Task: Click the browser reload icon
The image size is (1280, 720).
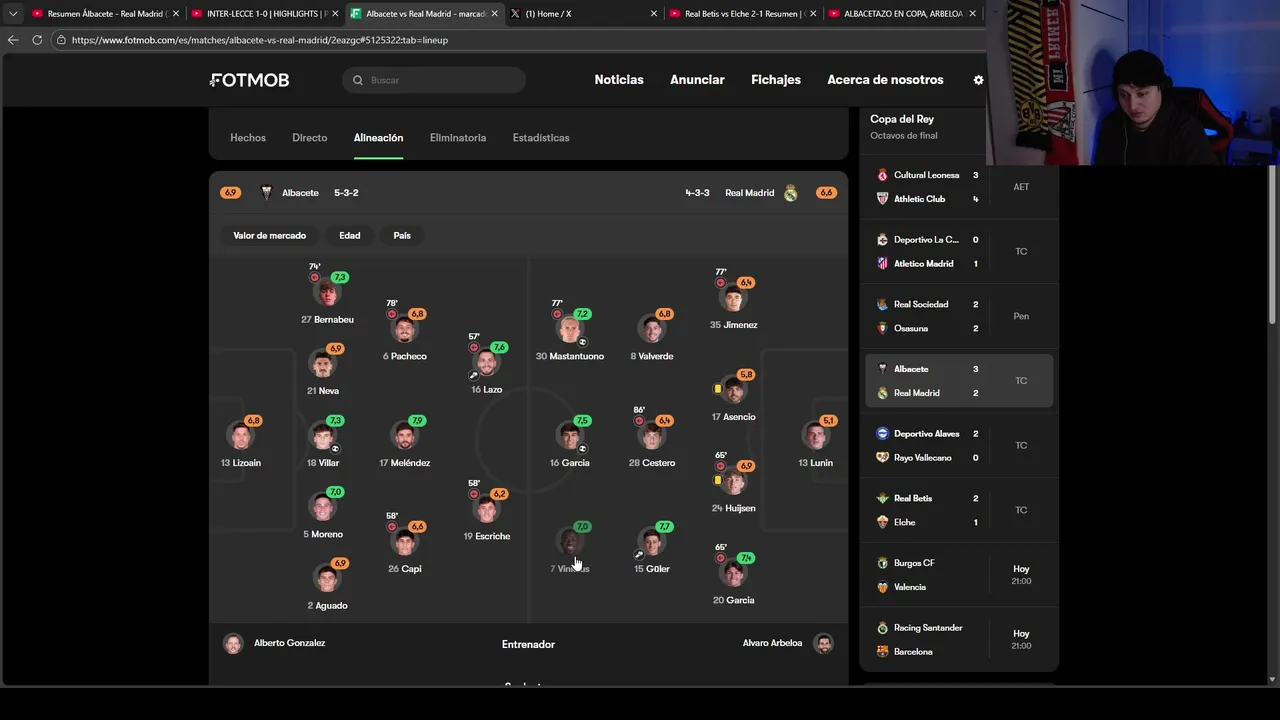Action: point(37,40)
